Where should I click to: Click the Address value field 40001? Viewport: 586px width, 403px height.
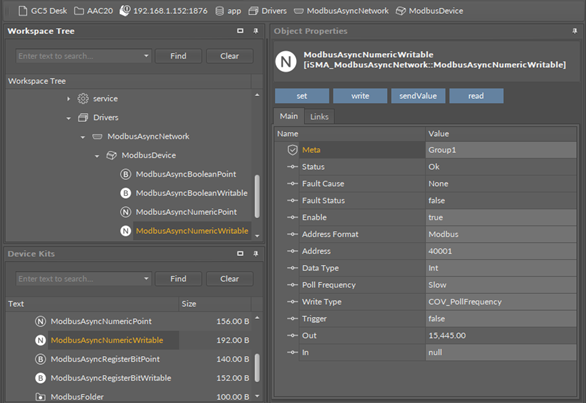tap(501, 251)
